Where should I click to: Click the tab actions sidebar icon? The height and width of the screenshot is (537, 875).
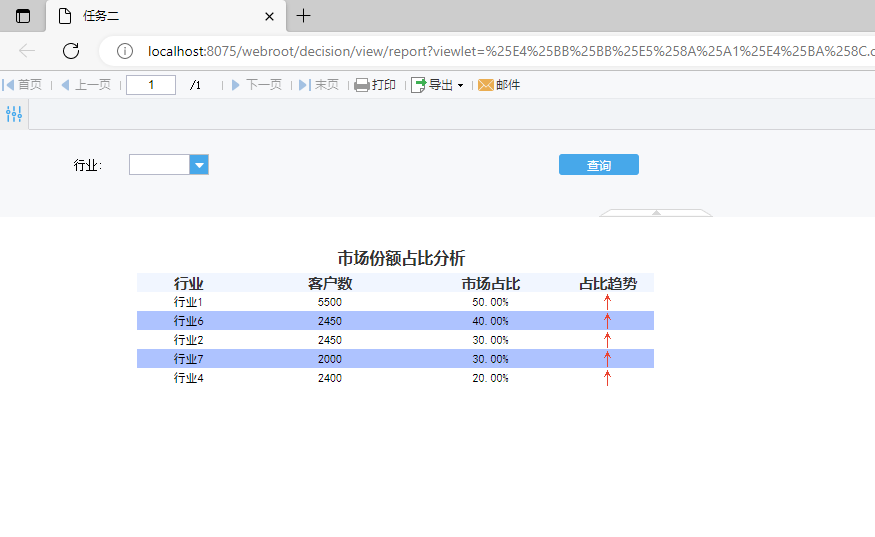pos(23,16)
